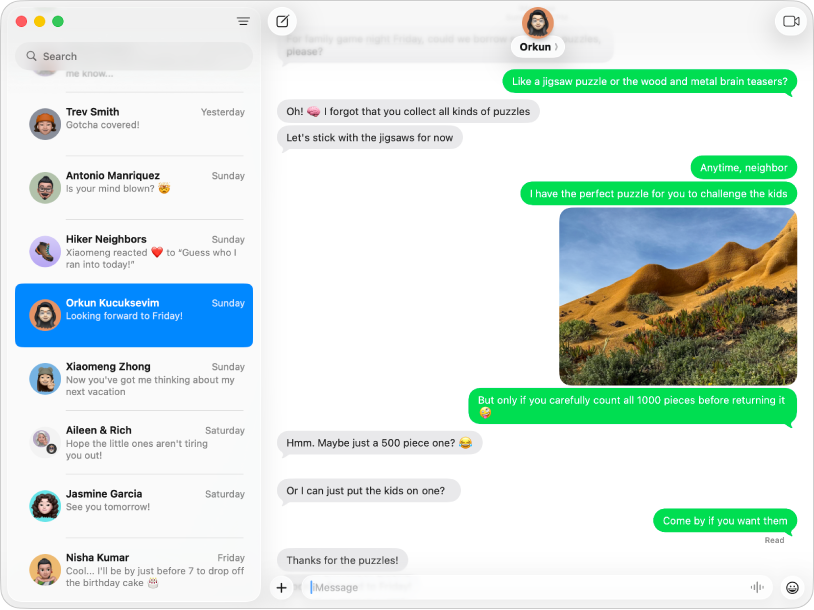Click Orkun's profile picture at the top

tap(537, 19)
